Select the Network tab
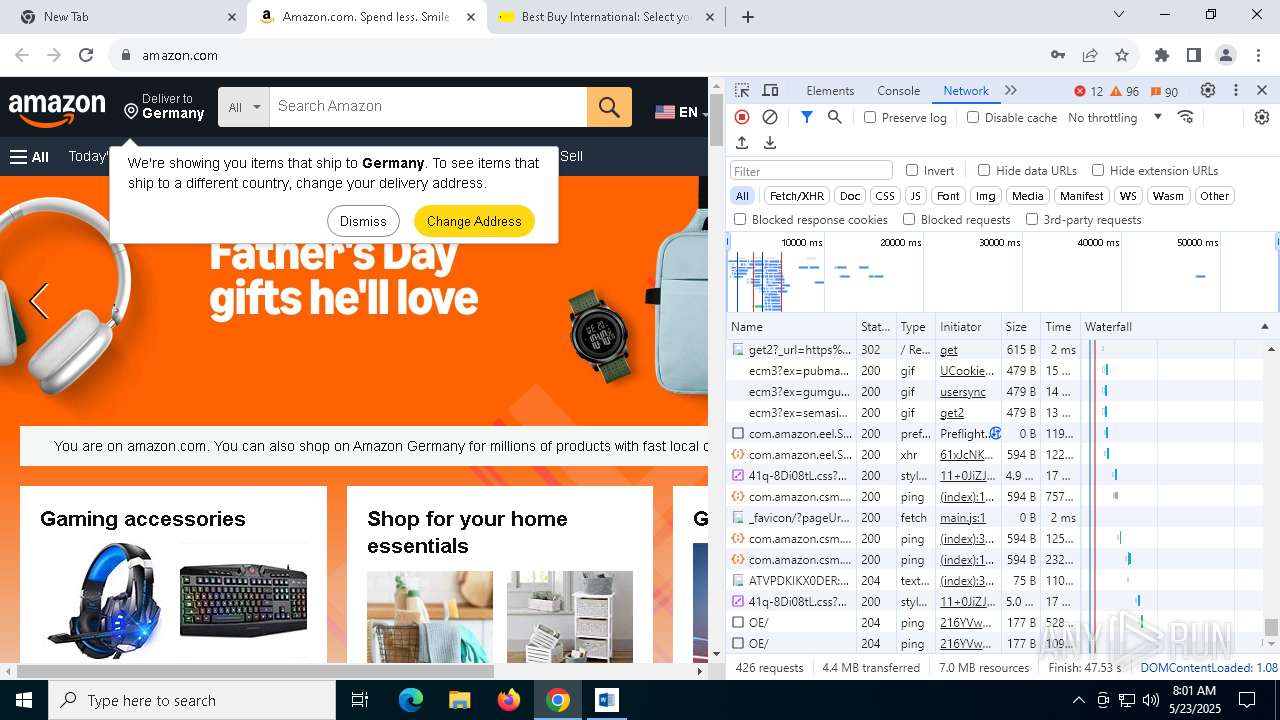1280x720 pixels. tap(966, 91)
